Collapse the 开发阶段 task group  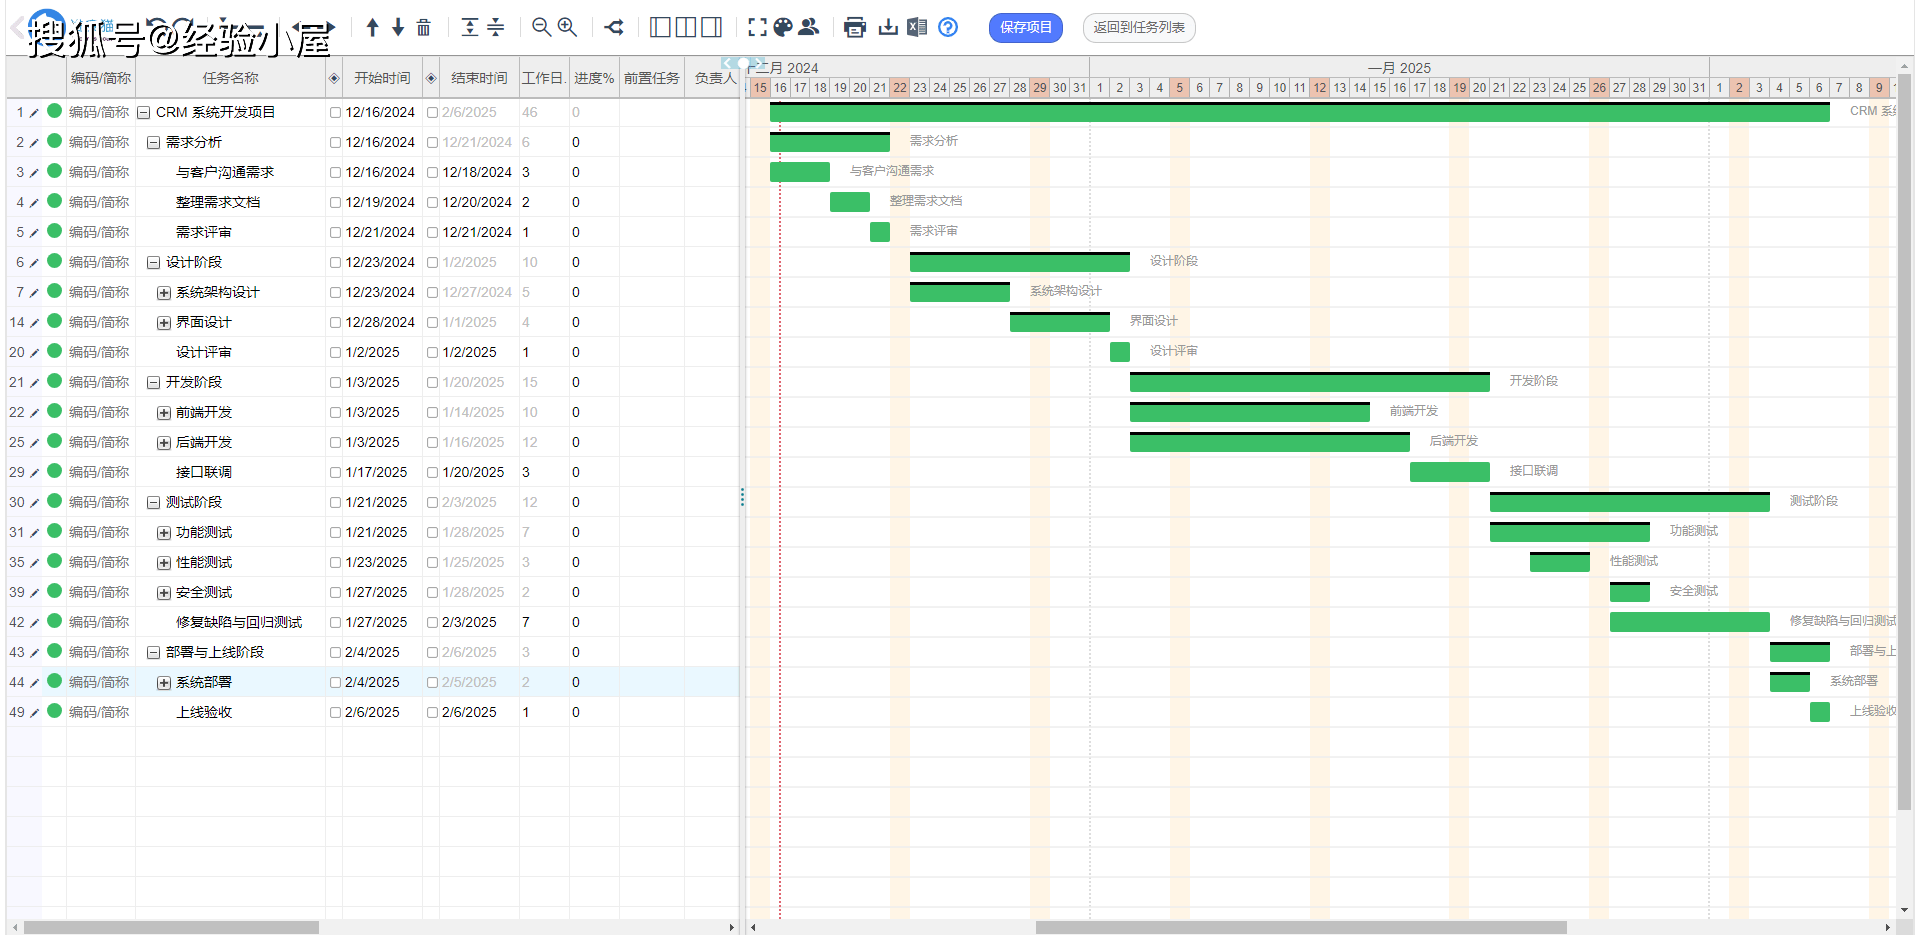[x=154, y=383]
